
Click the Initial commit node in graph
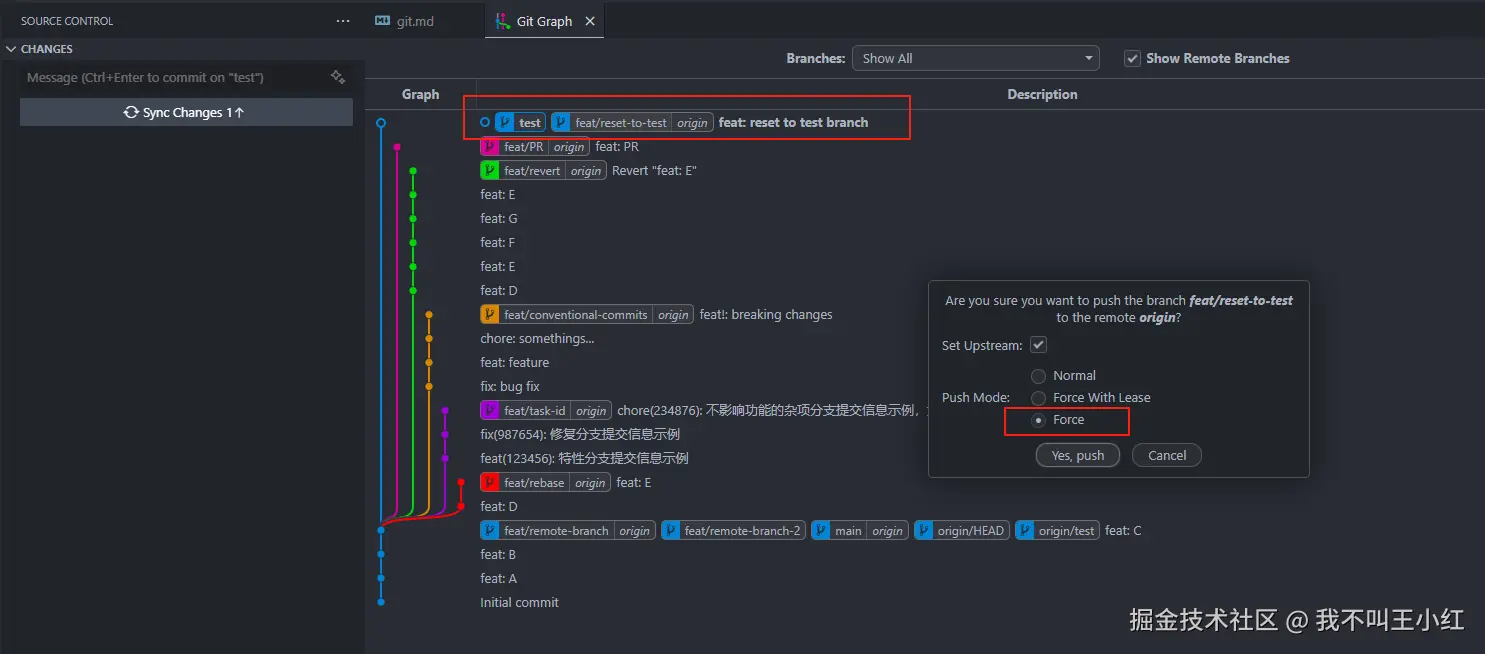tap(381, 602)
